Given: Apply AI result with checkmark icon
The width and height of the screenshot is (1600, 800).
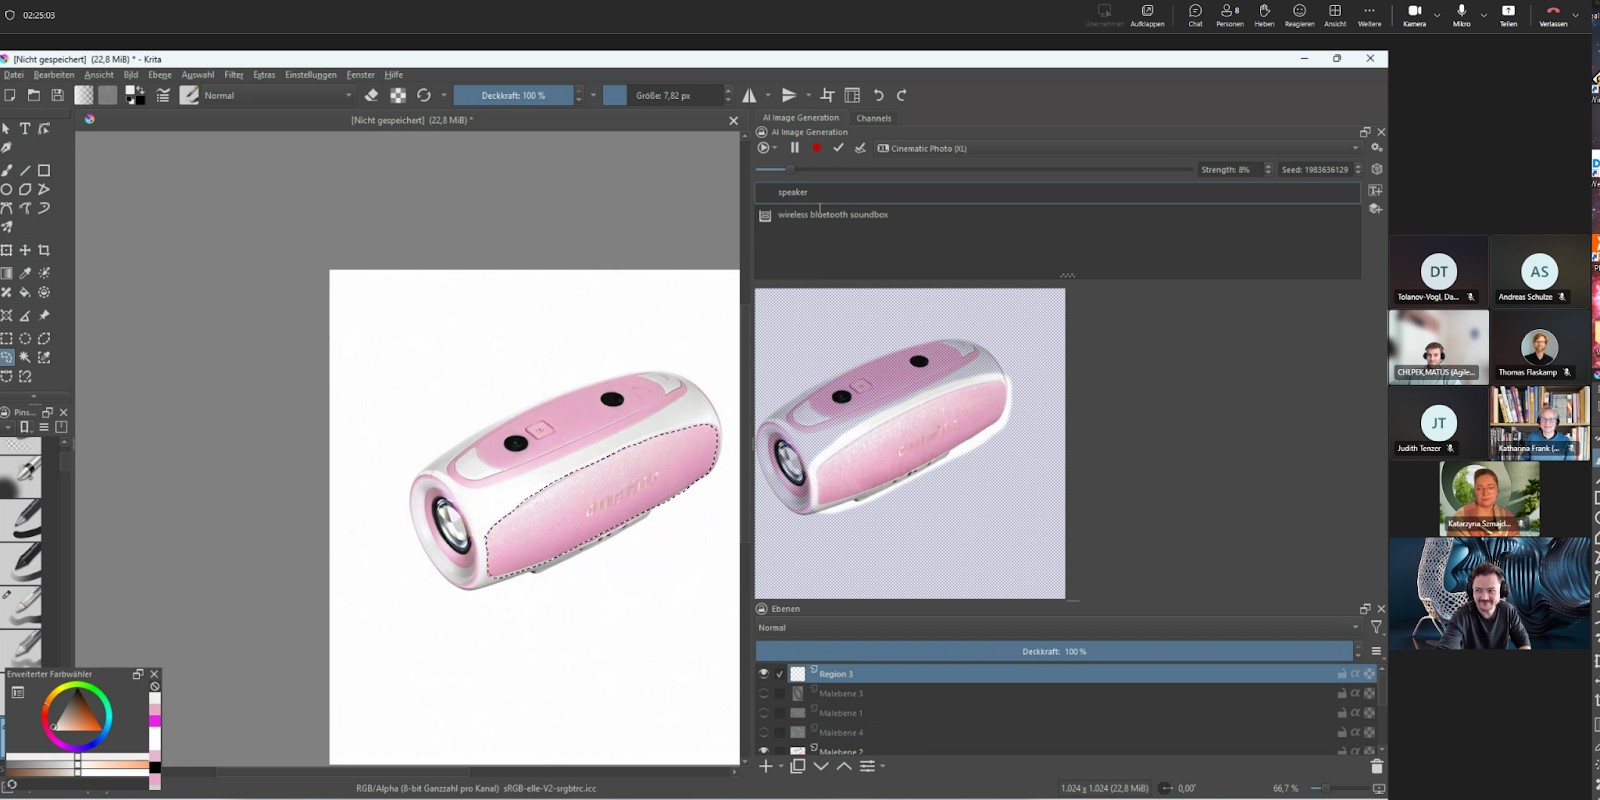Looking at the screenshot, I should pos(838,148).
